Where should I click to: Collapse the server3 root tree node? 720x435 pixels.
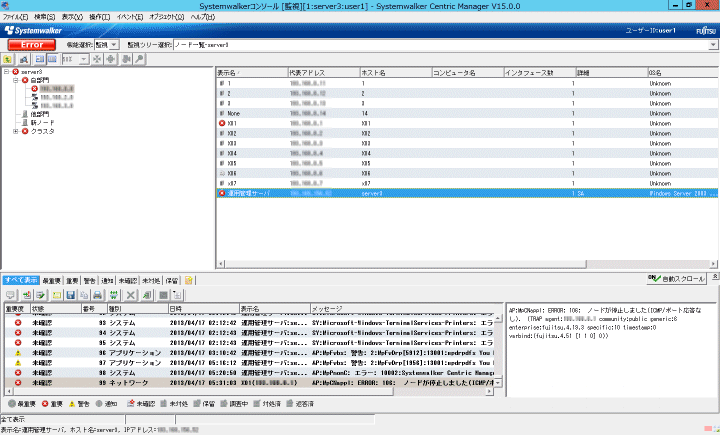6,72
